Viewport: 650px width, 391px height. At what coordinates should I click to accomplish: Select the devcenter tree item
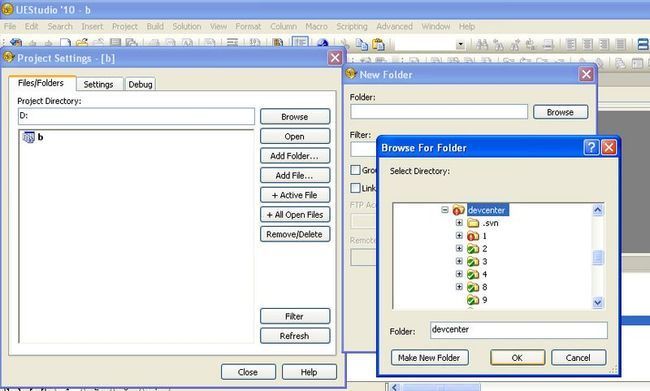point(487,210)
